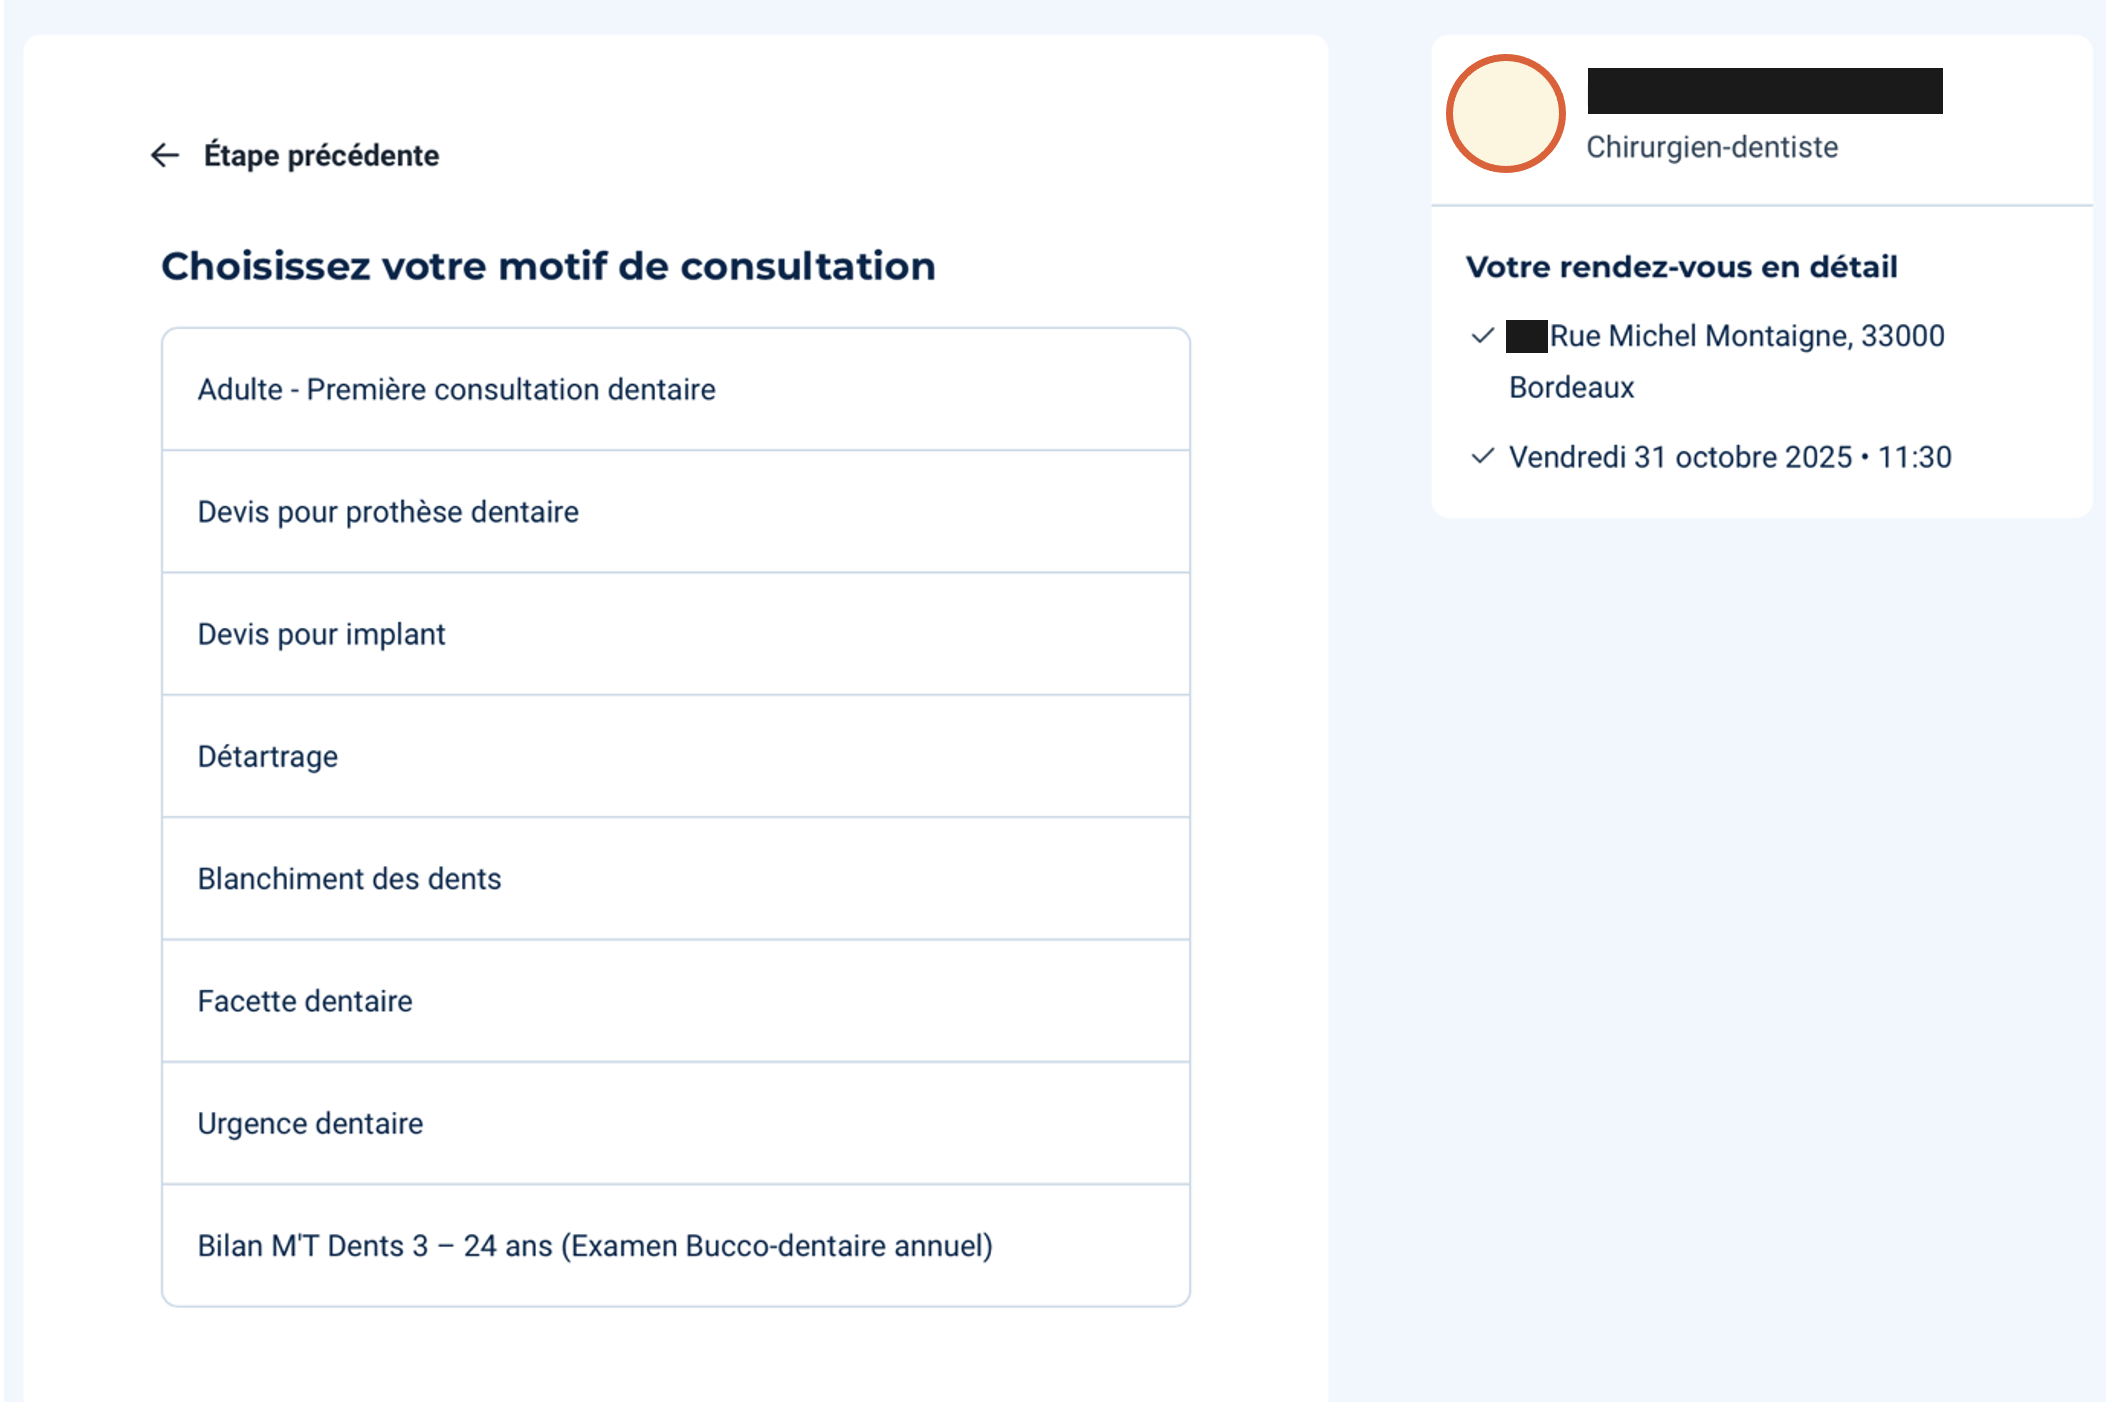
Task: Click Votre rendez-vous en détail heading
Action: [1681, 267]
